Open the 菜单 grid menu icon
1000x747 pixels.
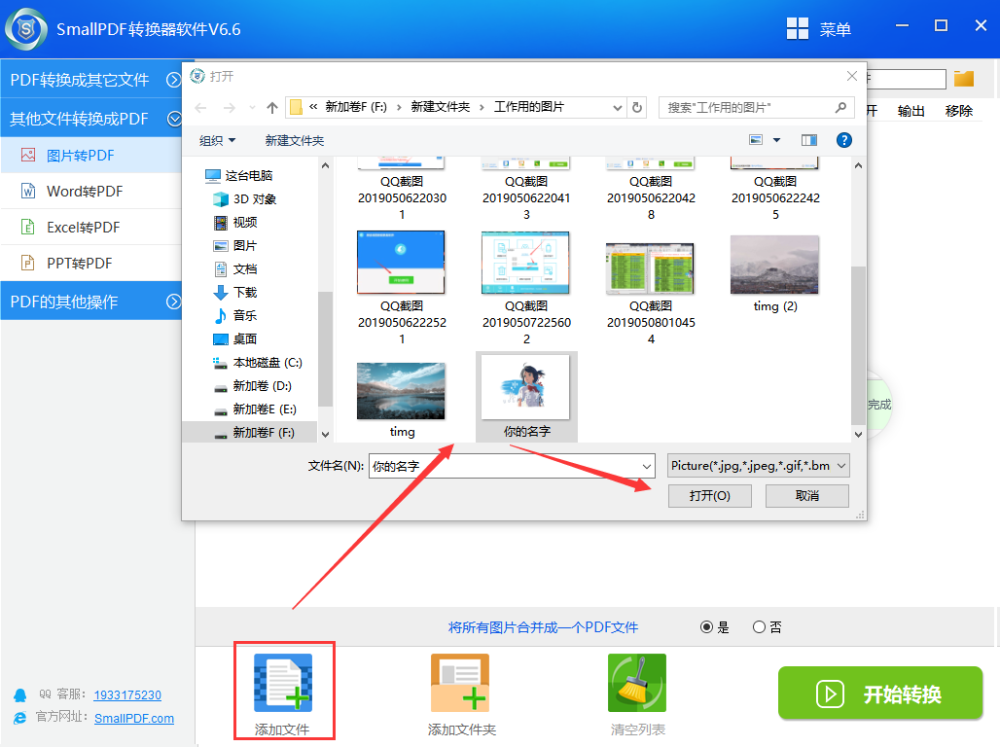pyautogui.click(x=797, y=29)
